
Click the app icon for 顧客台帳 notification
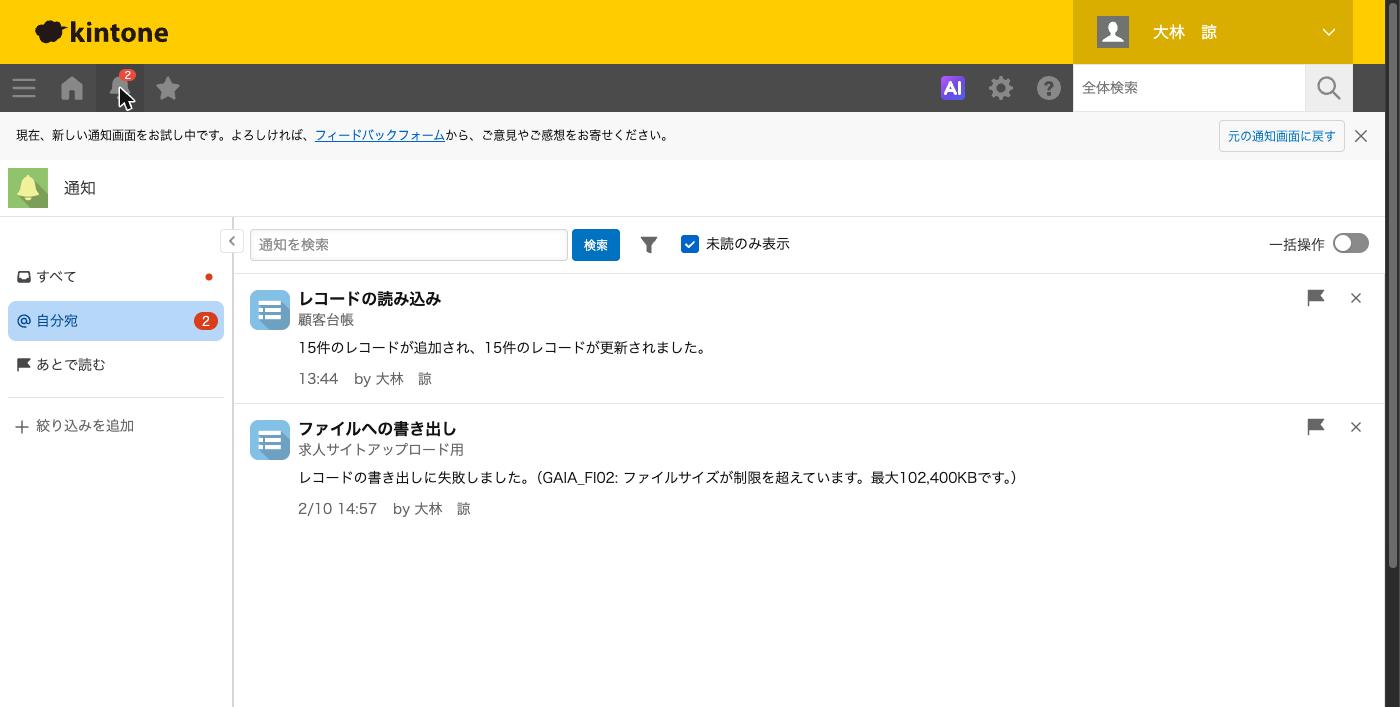(270, 310)
